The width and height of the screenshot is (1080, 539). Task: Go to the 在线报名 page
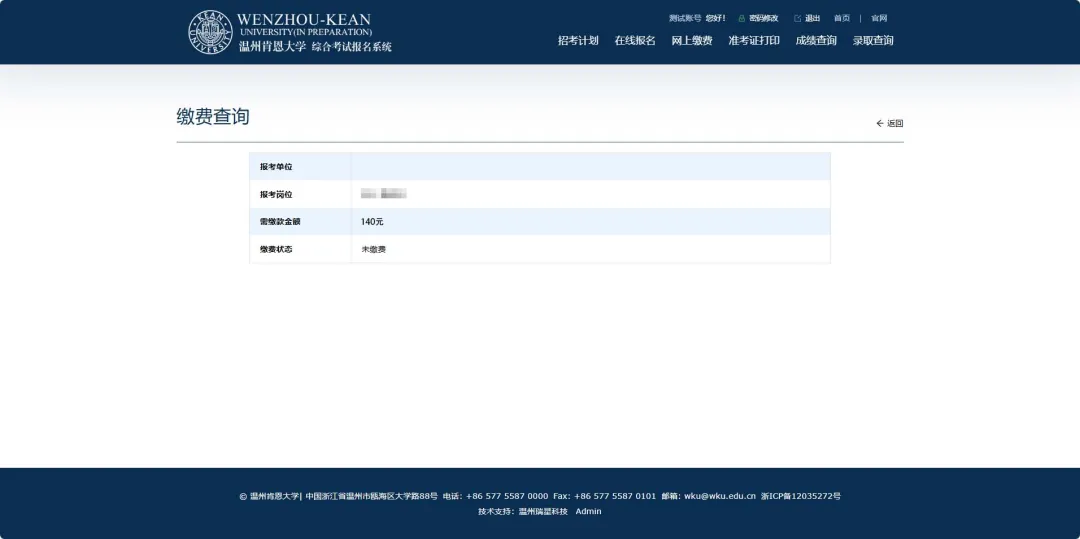[x=635, y=41]
